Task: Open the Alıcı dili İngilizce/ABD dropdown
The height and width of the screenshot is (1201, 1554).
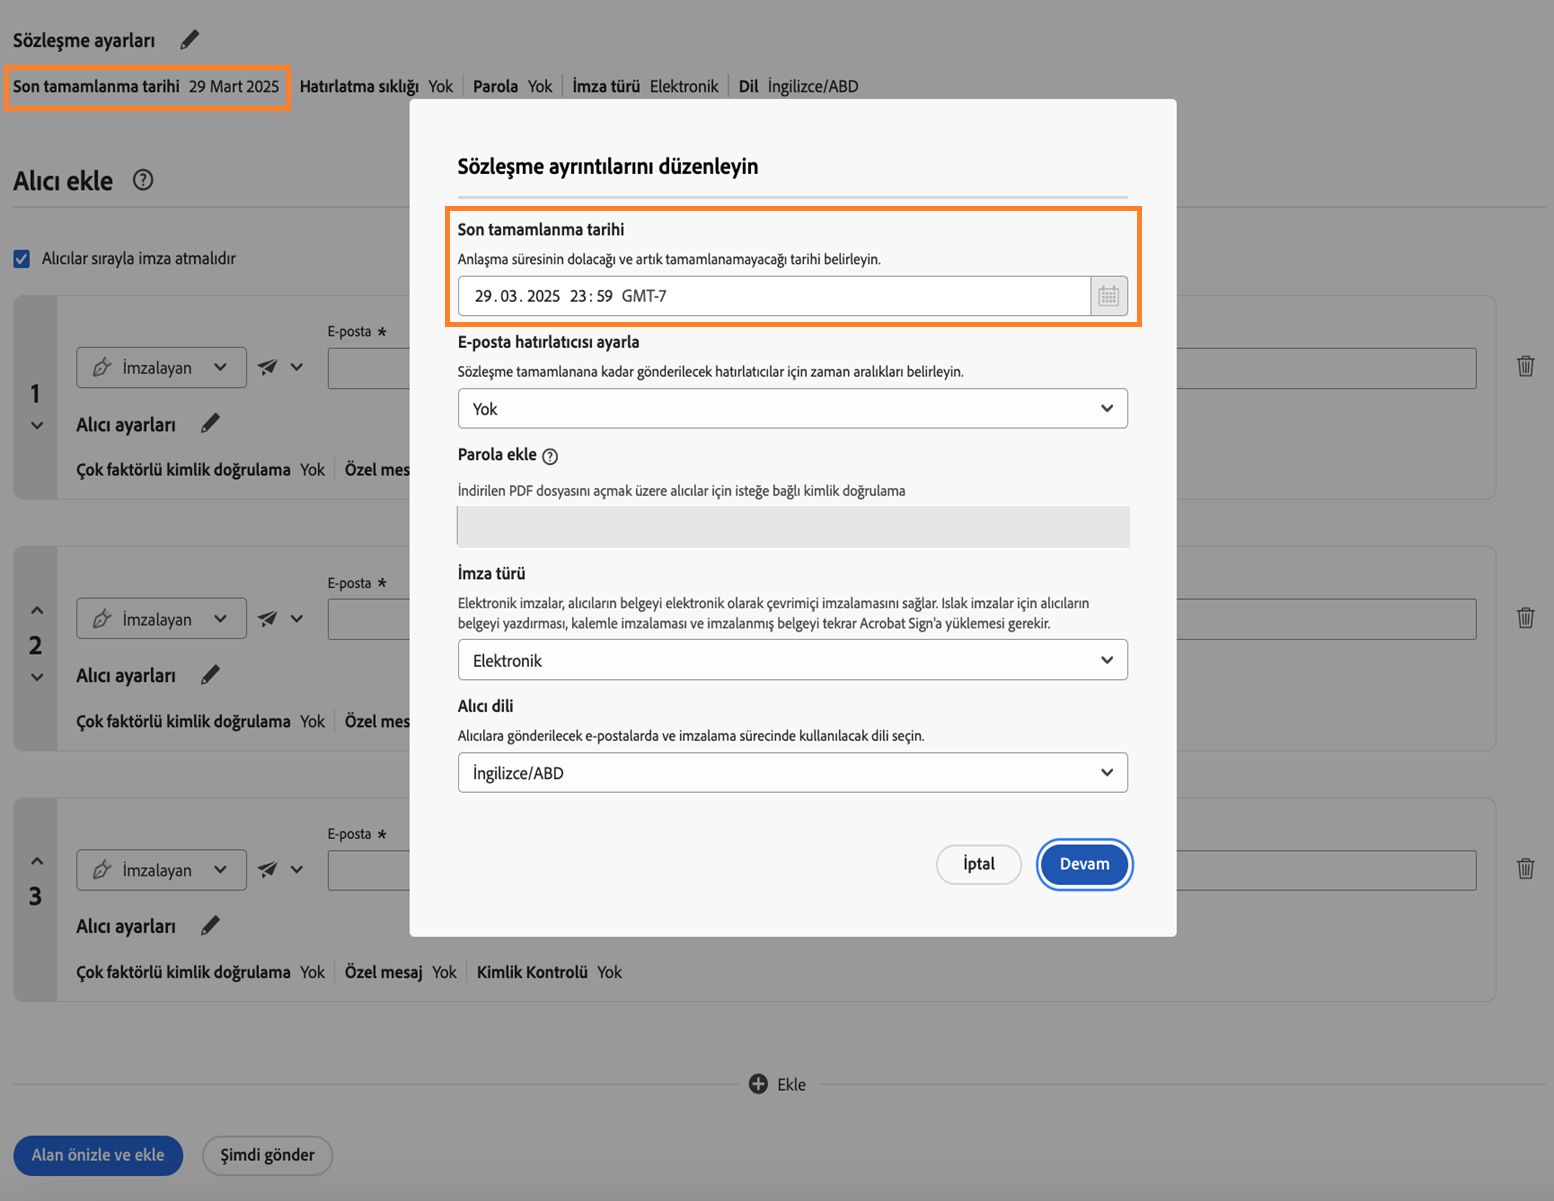Action: pyautogui.click(x=793, y=772)
